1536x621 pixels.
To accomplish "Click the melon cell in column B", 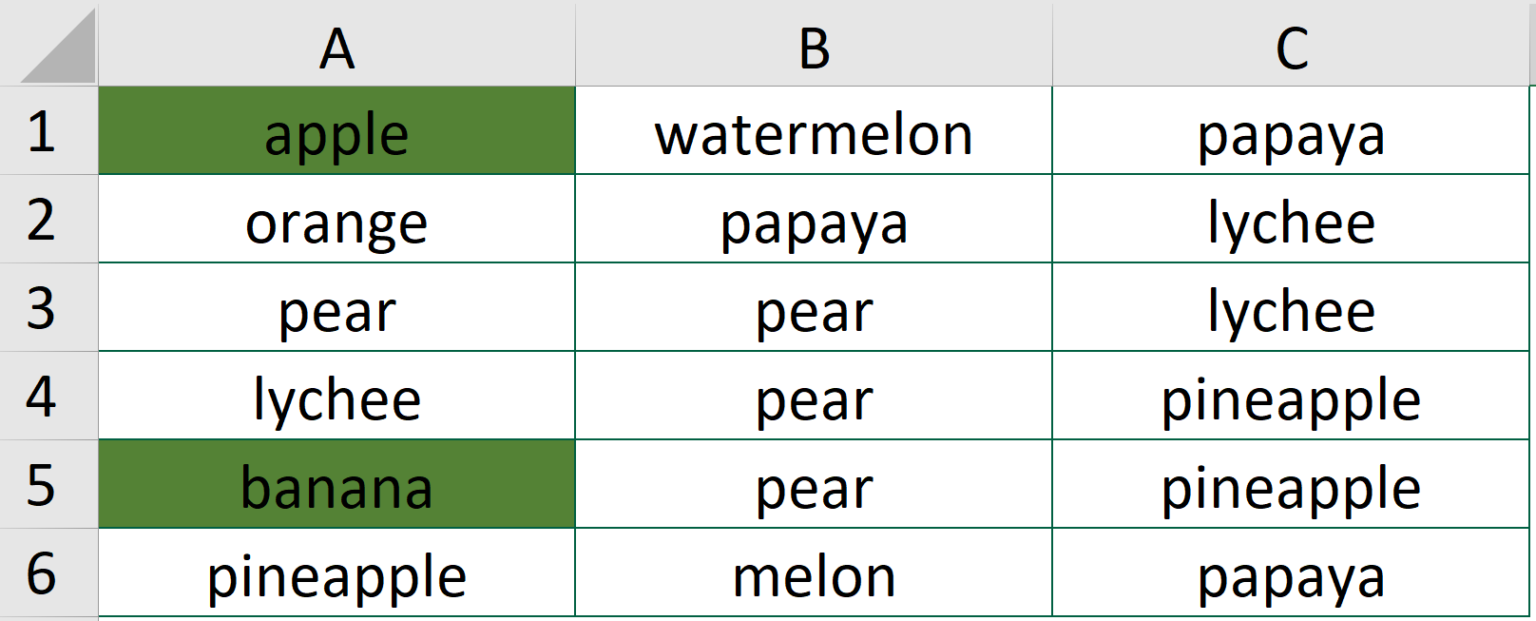I will tap(815, 572).
